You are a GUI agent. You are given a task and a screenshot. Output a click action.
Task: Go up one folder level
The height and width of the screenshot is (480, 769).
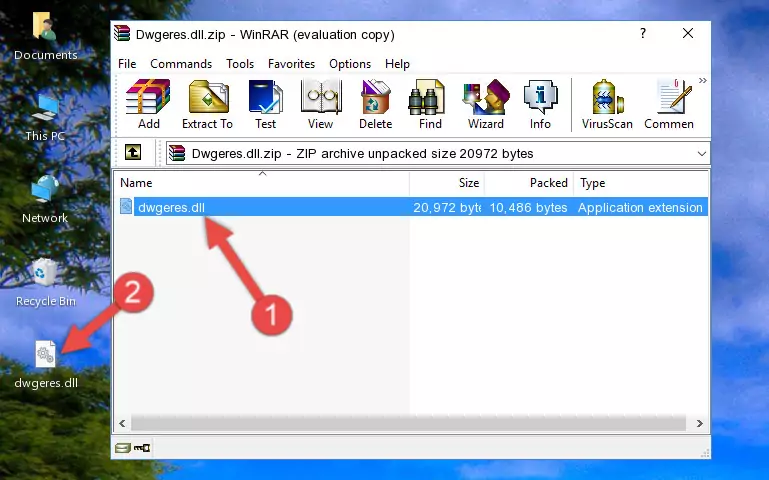pyautogui.click(x=133, y=152)
